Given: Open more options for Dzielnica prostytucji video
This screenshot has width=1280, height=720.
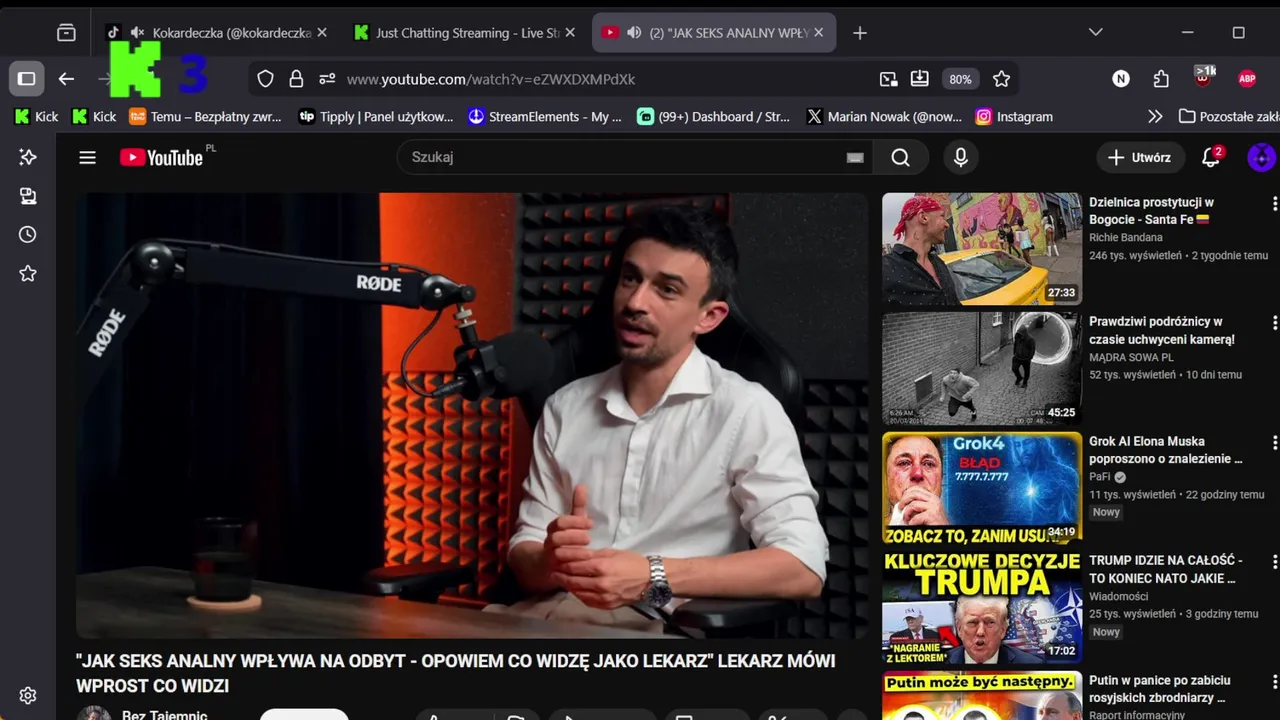Looking at the screenshot, I should 1274,203.
